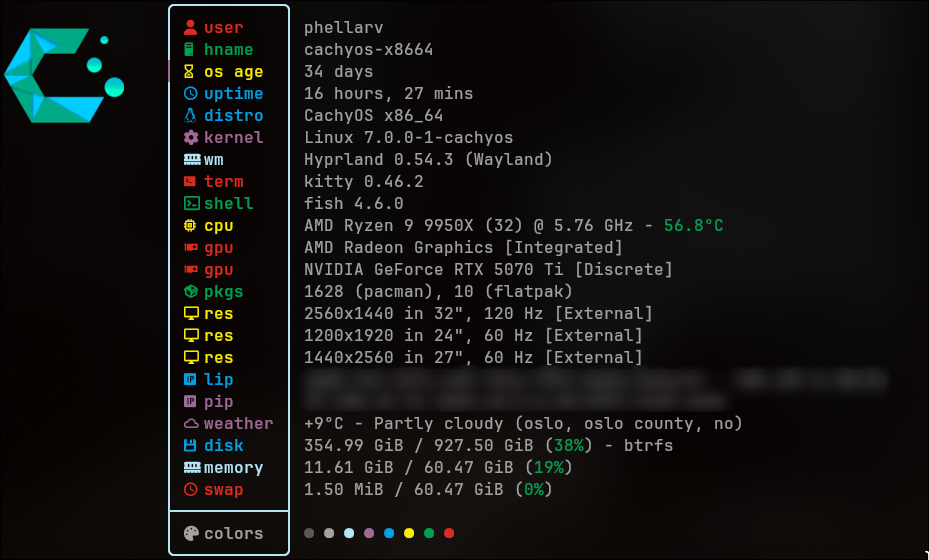This screenshot has height=560, width=929.
Task: Click the purple color dot
Action: pyautogui.click(x=369, y=533)
